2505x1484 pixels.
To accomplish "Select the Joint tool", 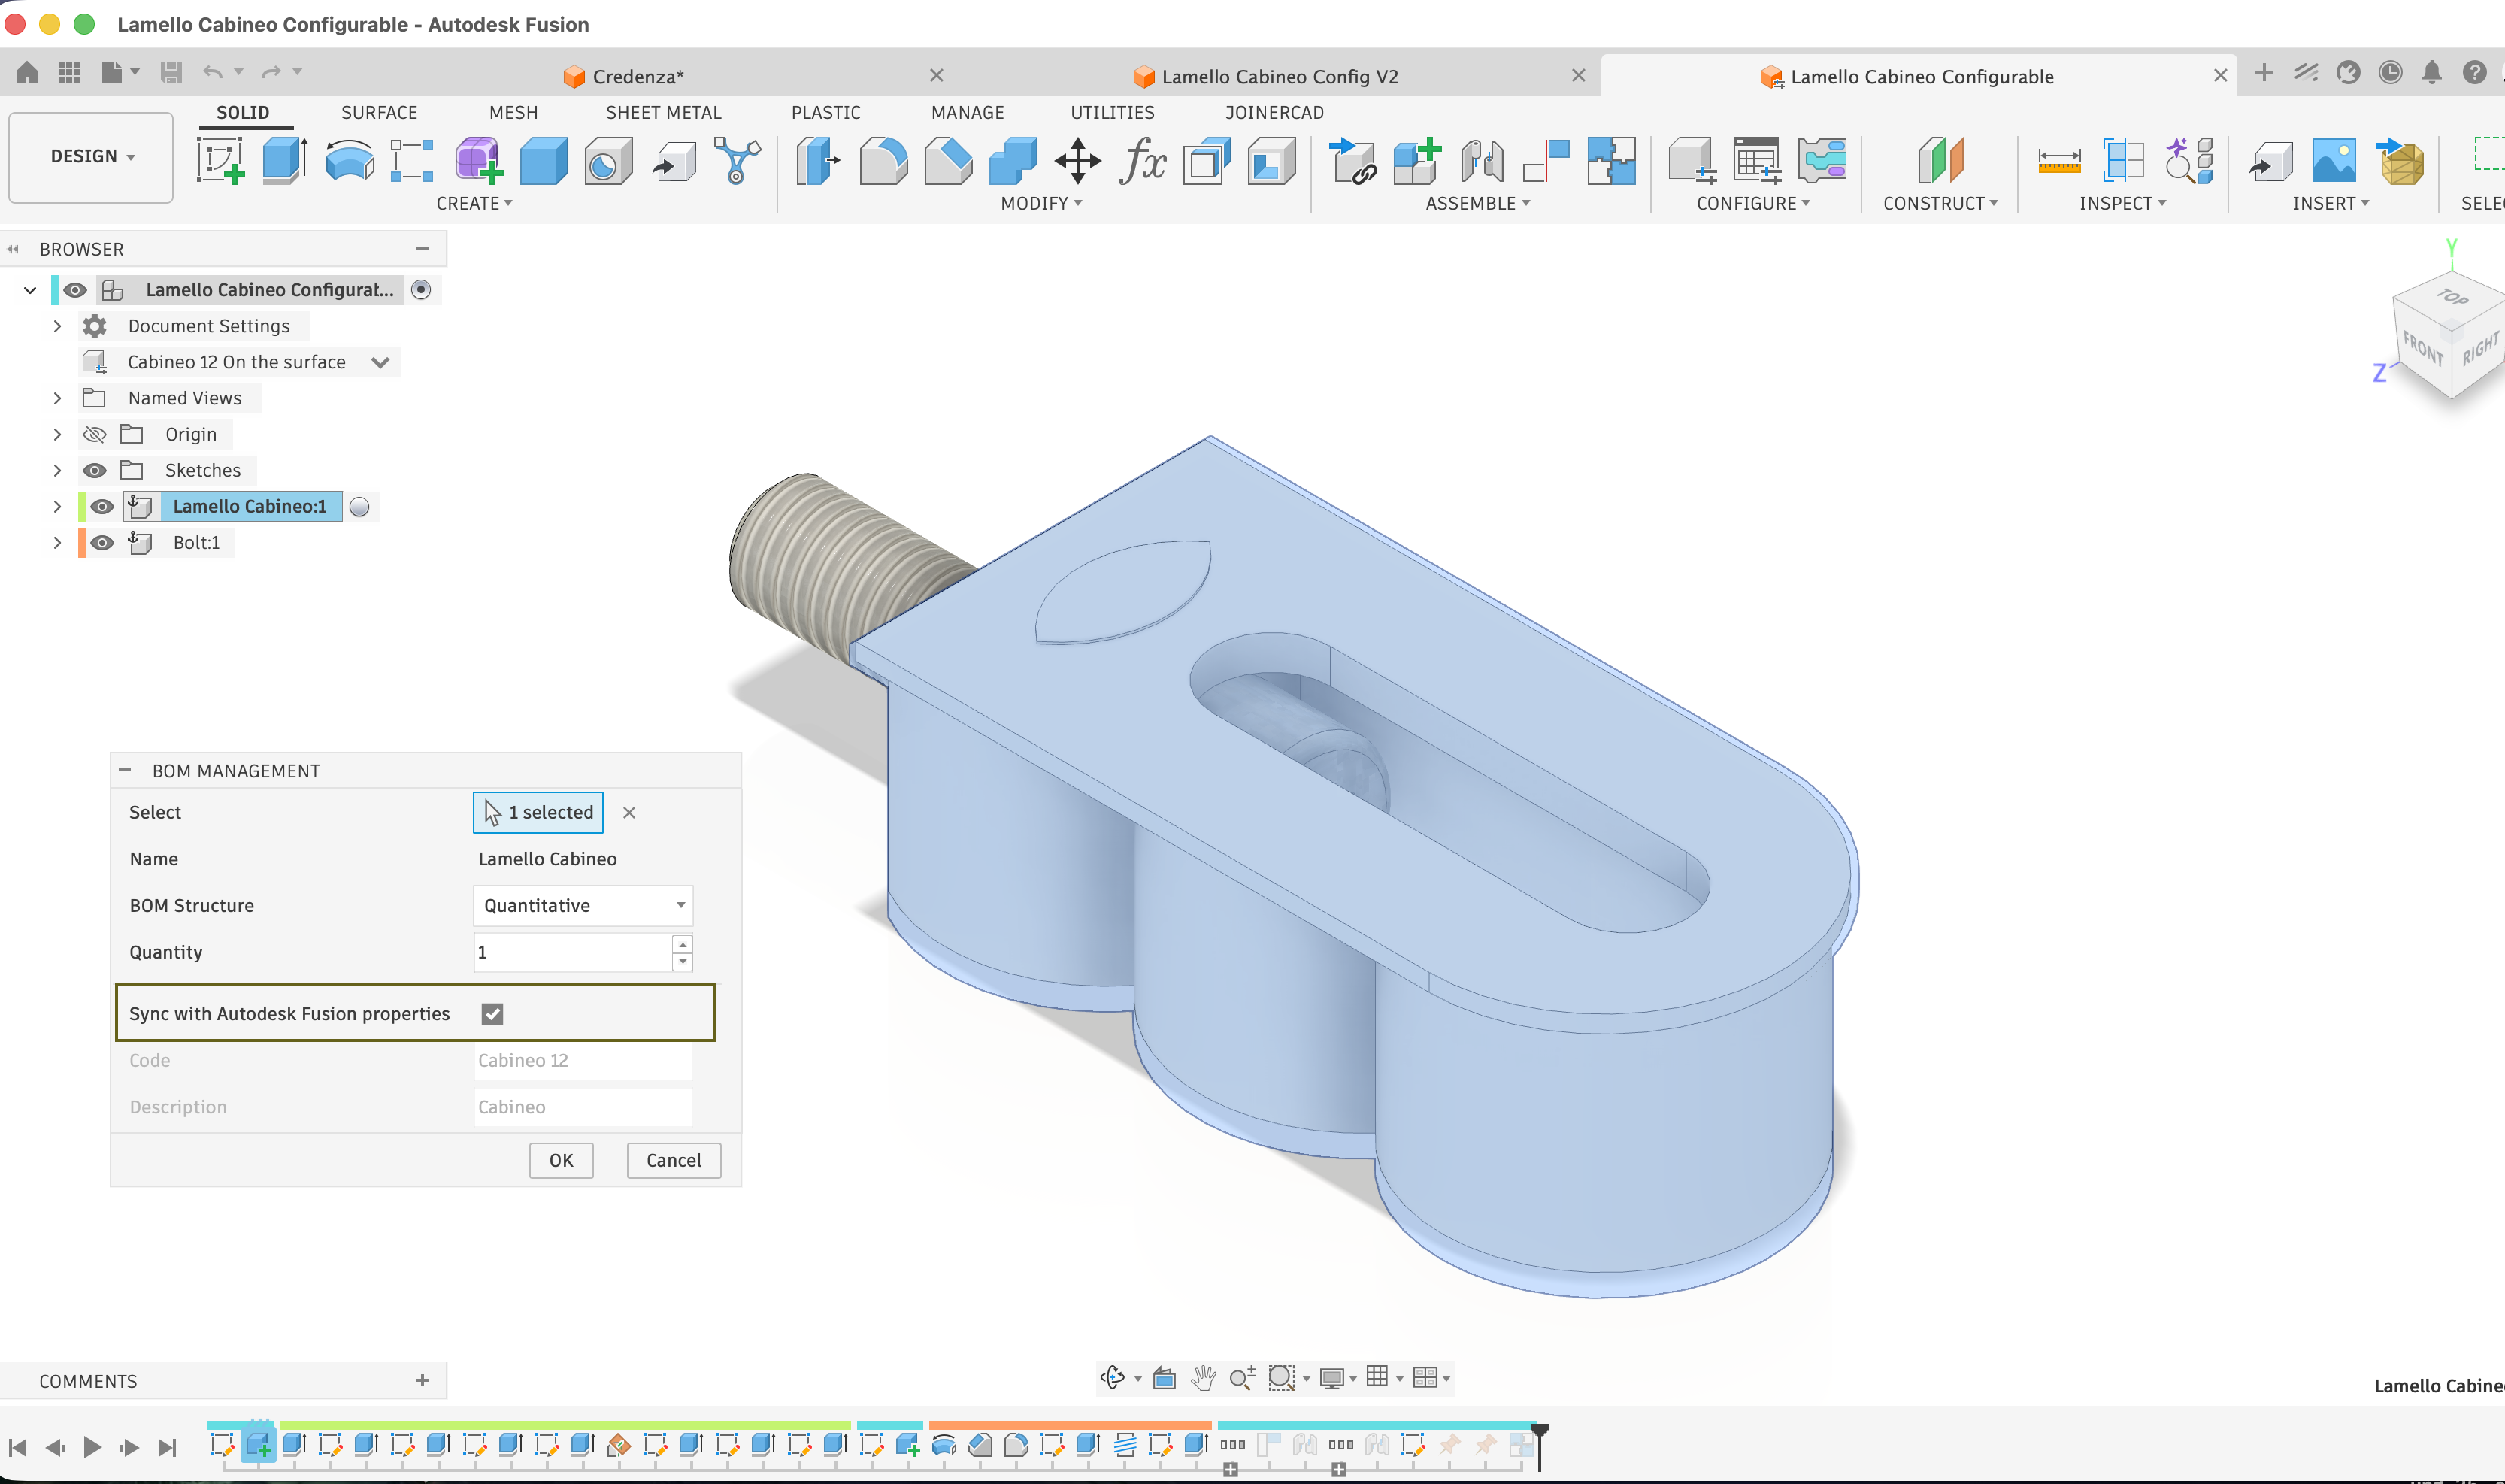I will coord(1481,161).
